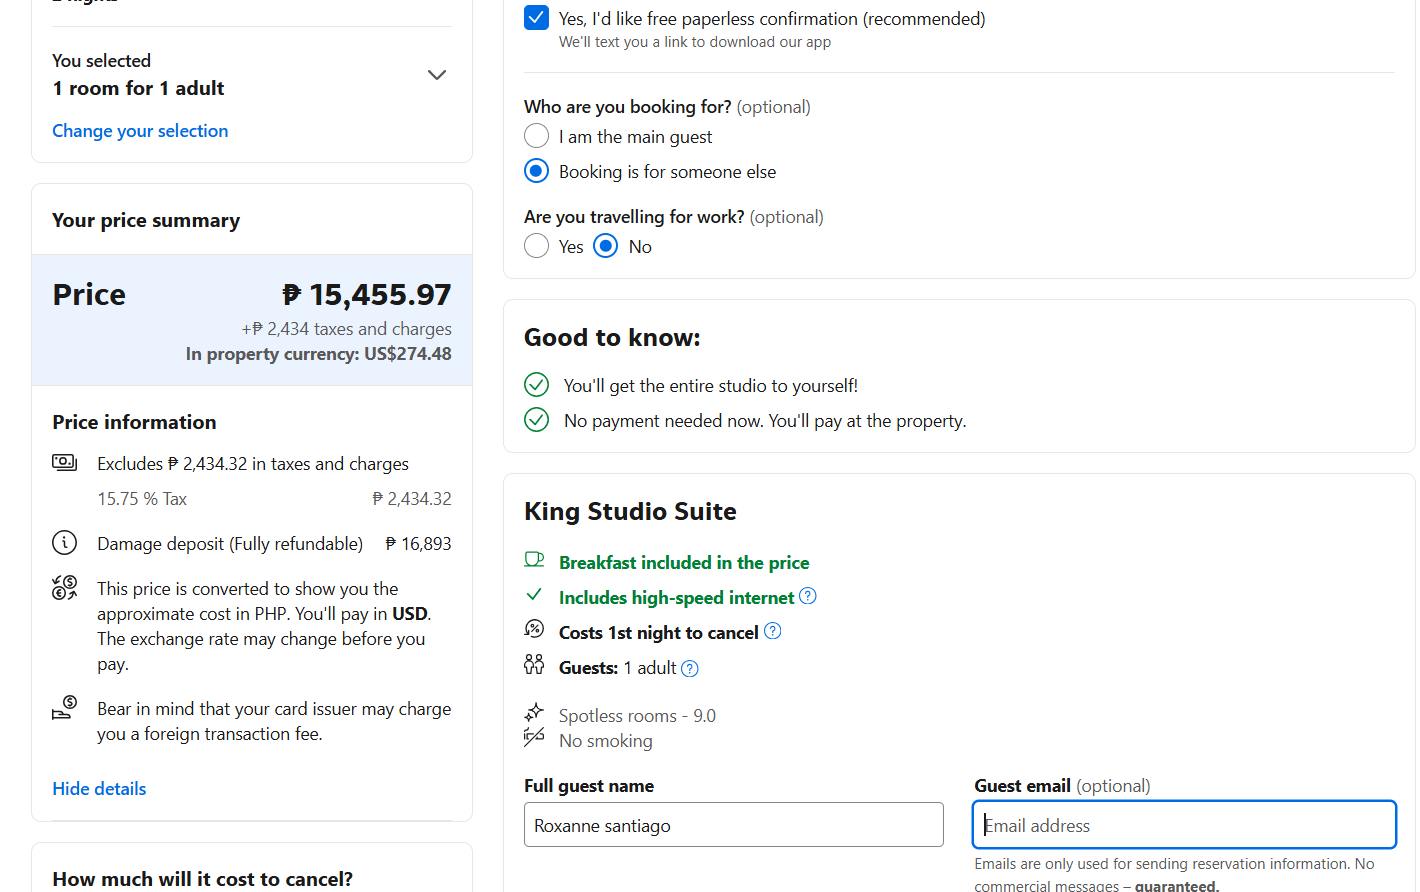Click the currency conversion icon
Image resolution: width=1420 pixels, height=892 pixels.
[x=64, y=588]
